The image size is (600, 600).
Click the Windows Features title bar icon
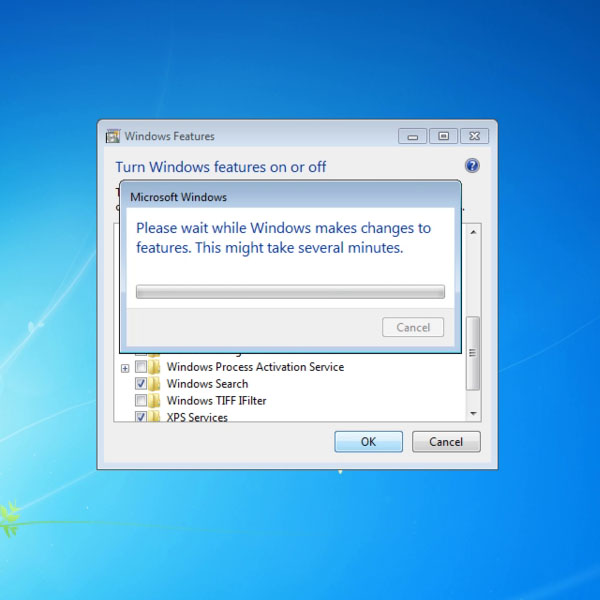click(113, 136)
